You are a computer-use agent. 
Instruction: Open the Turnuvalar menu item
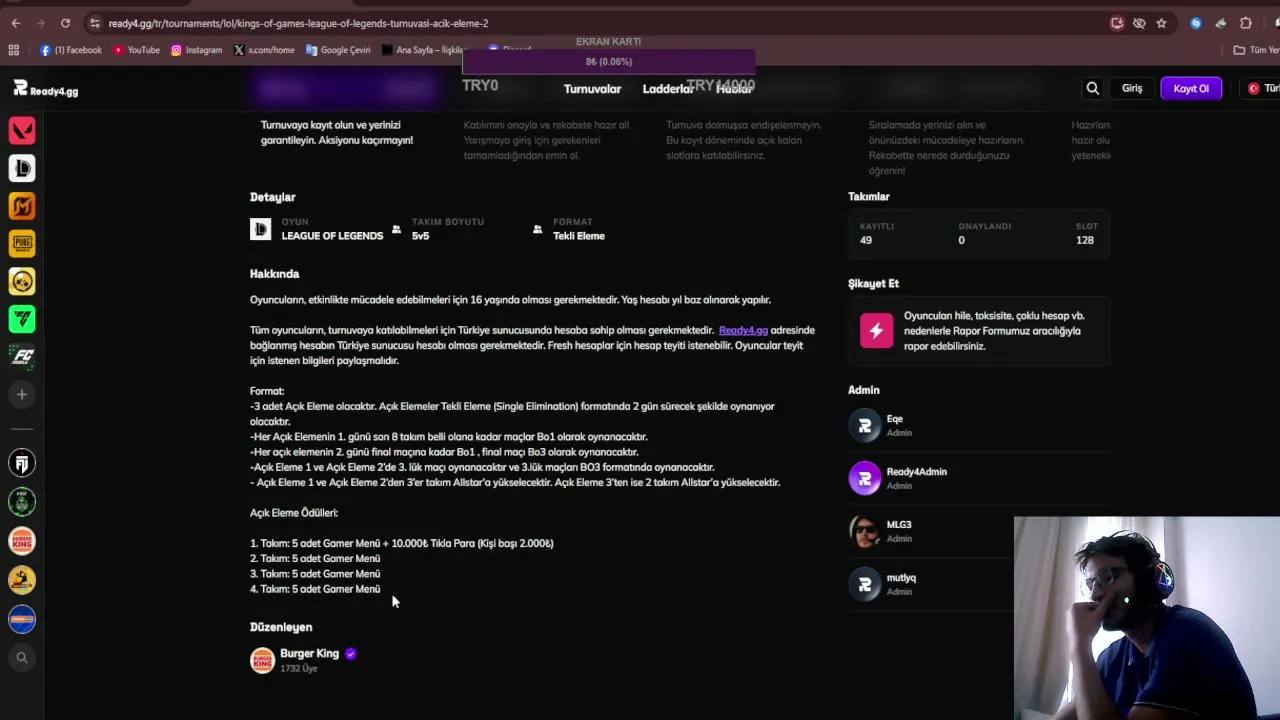pos(592,89)
